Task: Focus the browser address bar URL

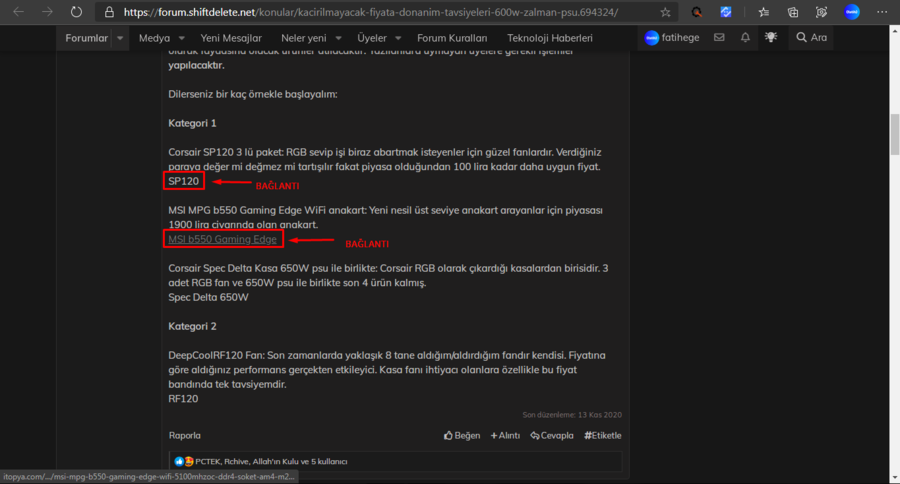Action: click(371, 12)
